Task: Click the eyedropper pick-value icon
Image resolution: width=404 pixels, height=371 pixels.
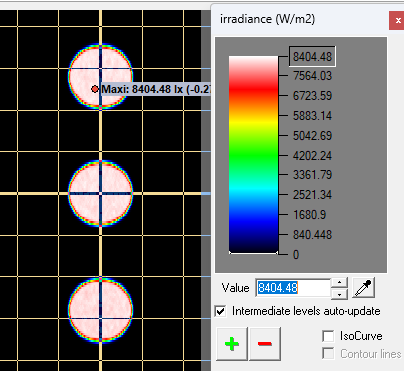Action: pyautogui.click(x=363, y=288)
